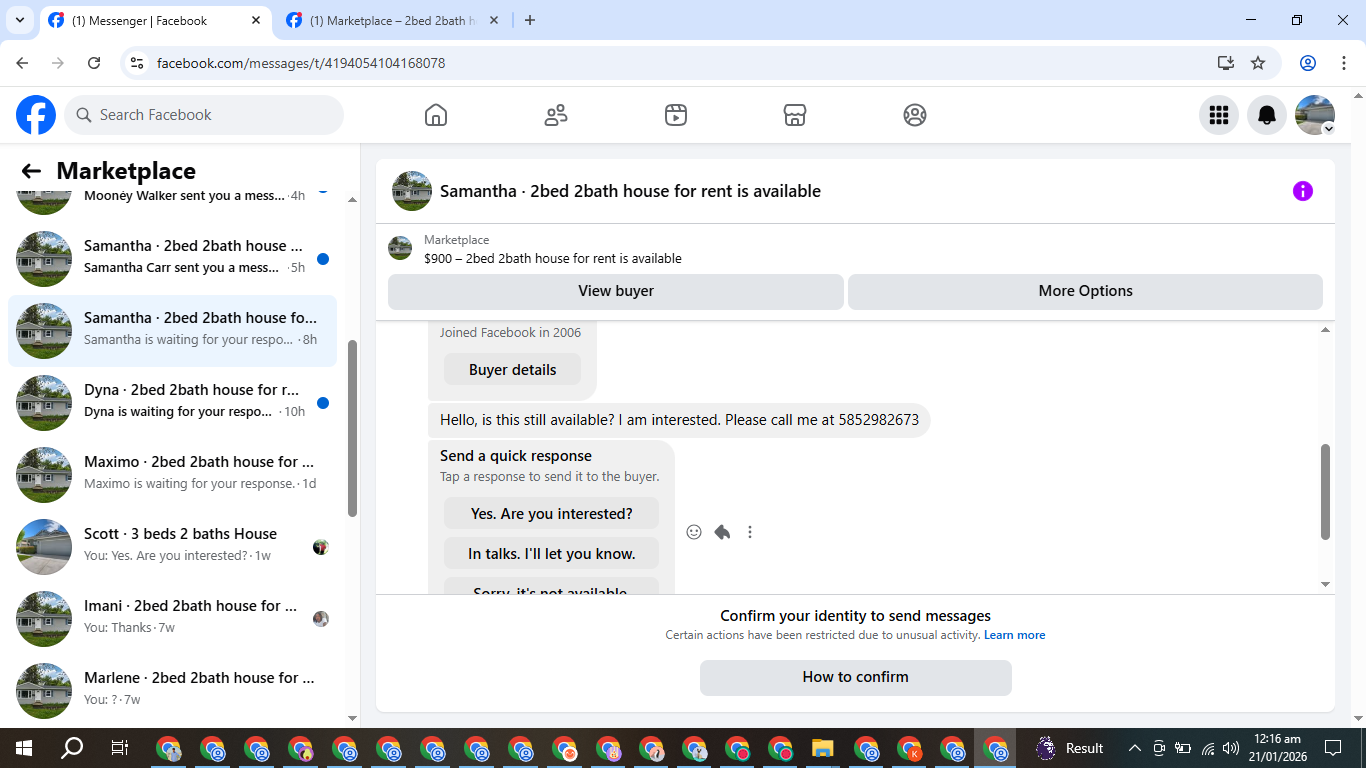Viewport: 1366px width, 768px height.
Task: Select the Messenger | Facebook tab
Action: (155, 20)
